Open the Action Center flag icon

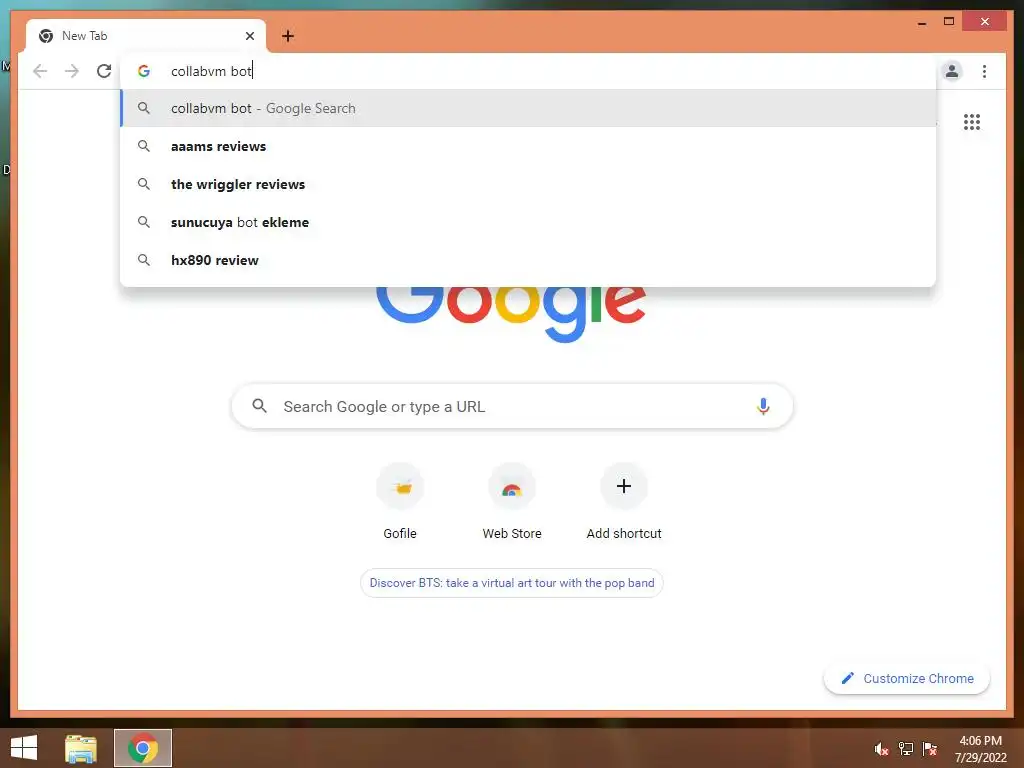[x=930, y=749]
